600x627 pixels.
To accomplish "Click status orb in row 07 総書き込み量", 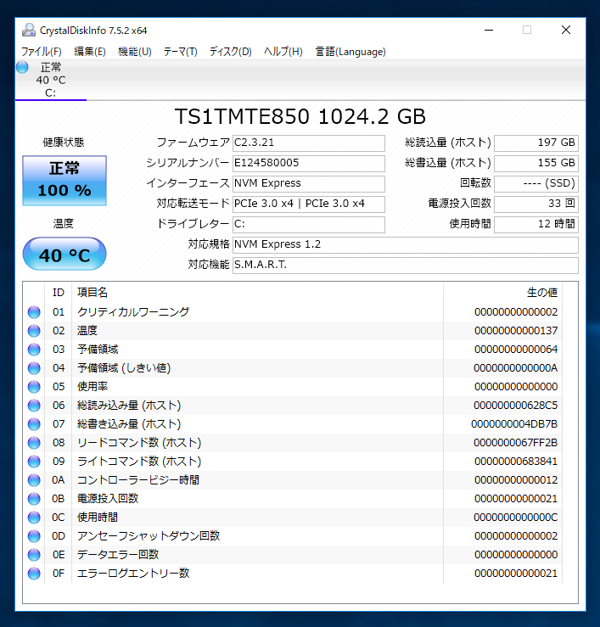I will (34, 424).
